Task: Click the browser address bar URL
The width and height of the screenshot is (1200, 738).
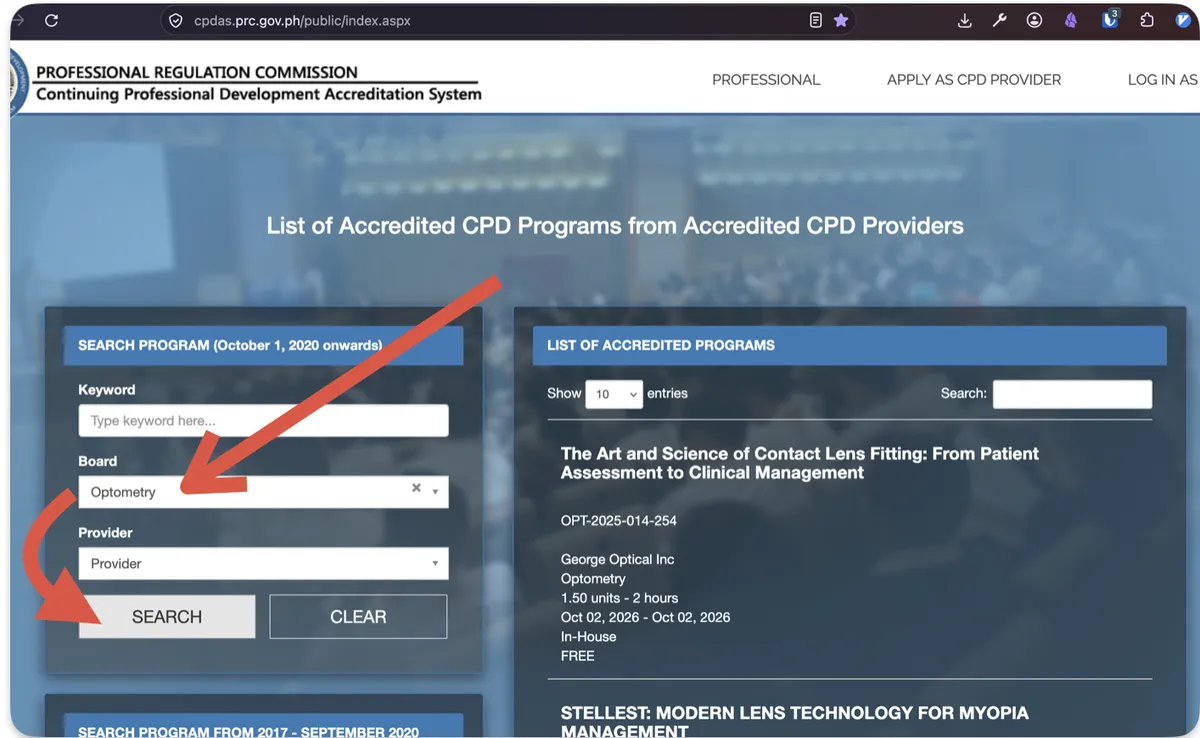Action: 302,20
